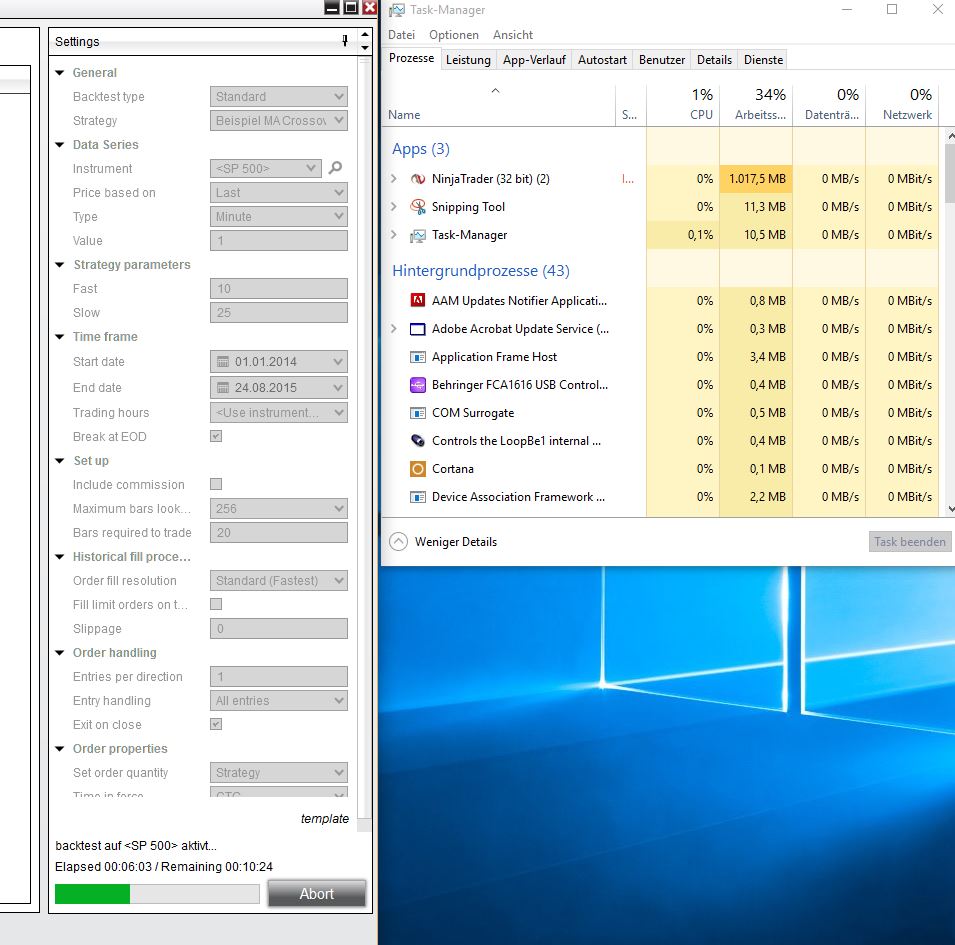955x945 pixels.
Task: Click the Settings panel vertical scrollbar
Action: [x=364, y=438]
